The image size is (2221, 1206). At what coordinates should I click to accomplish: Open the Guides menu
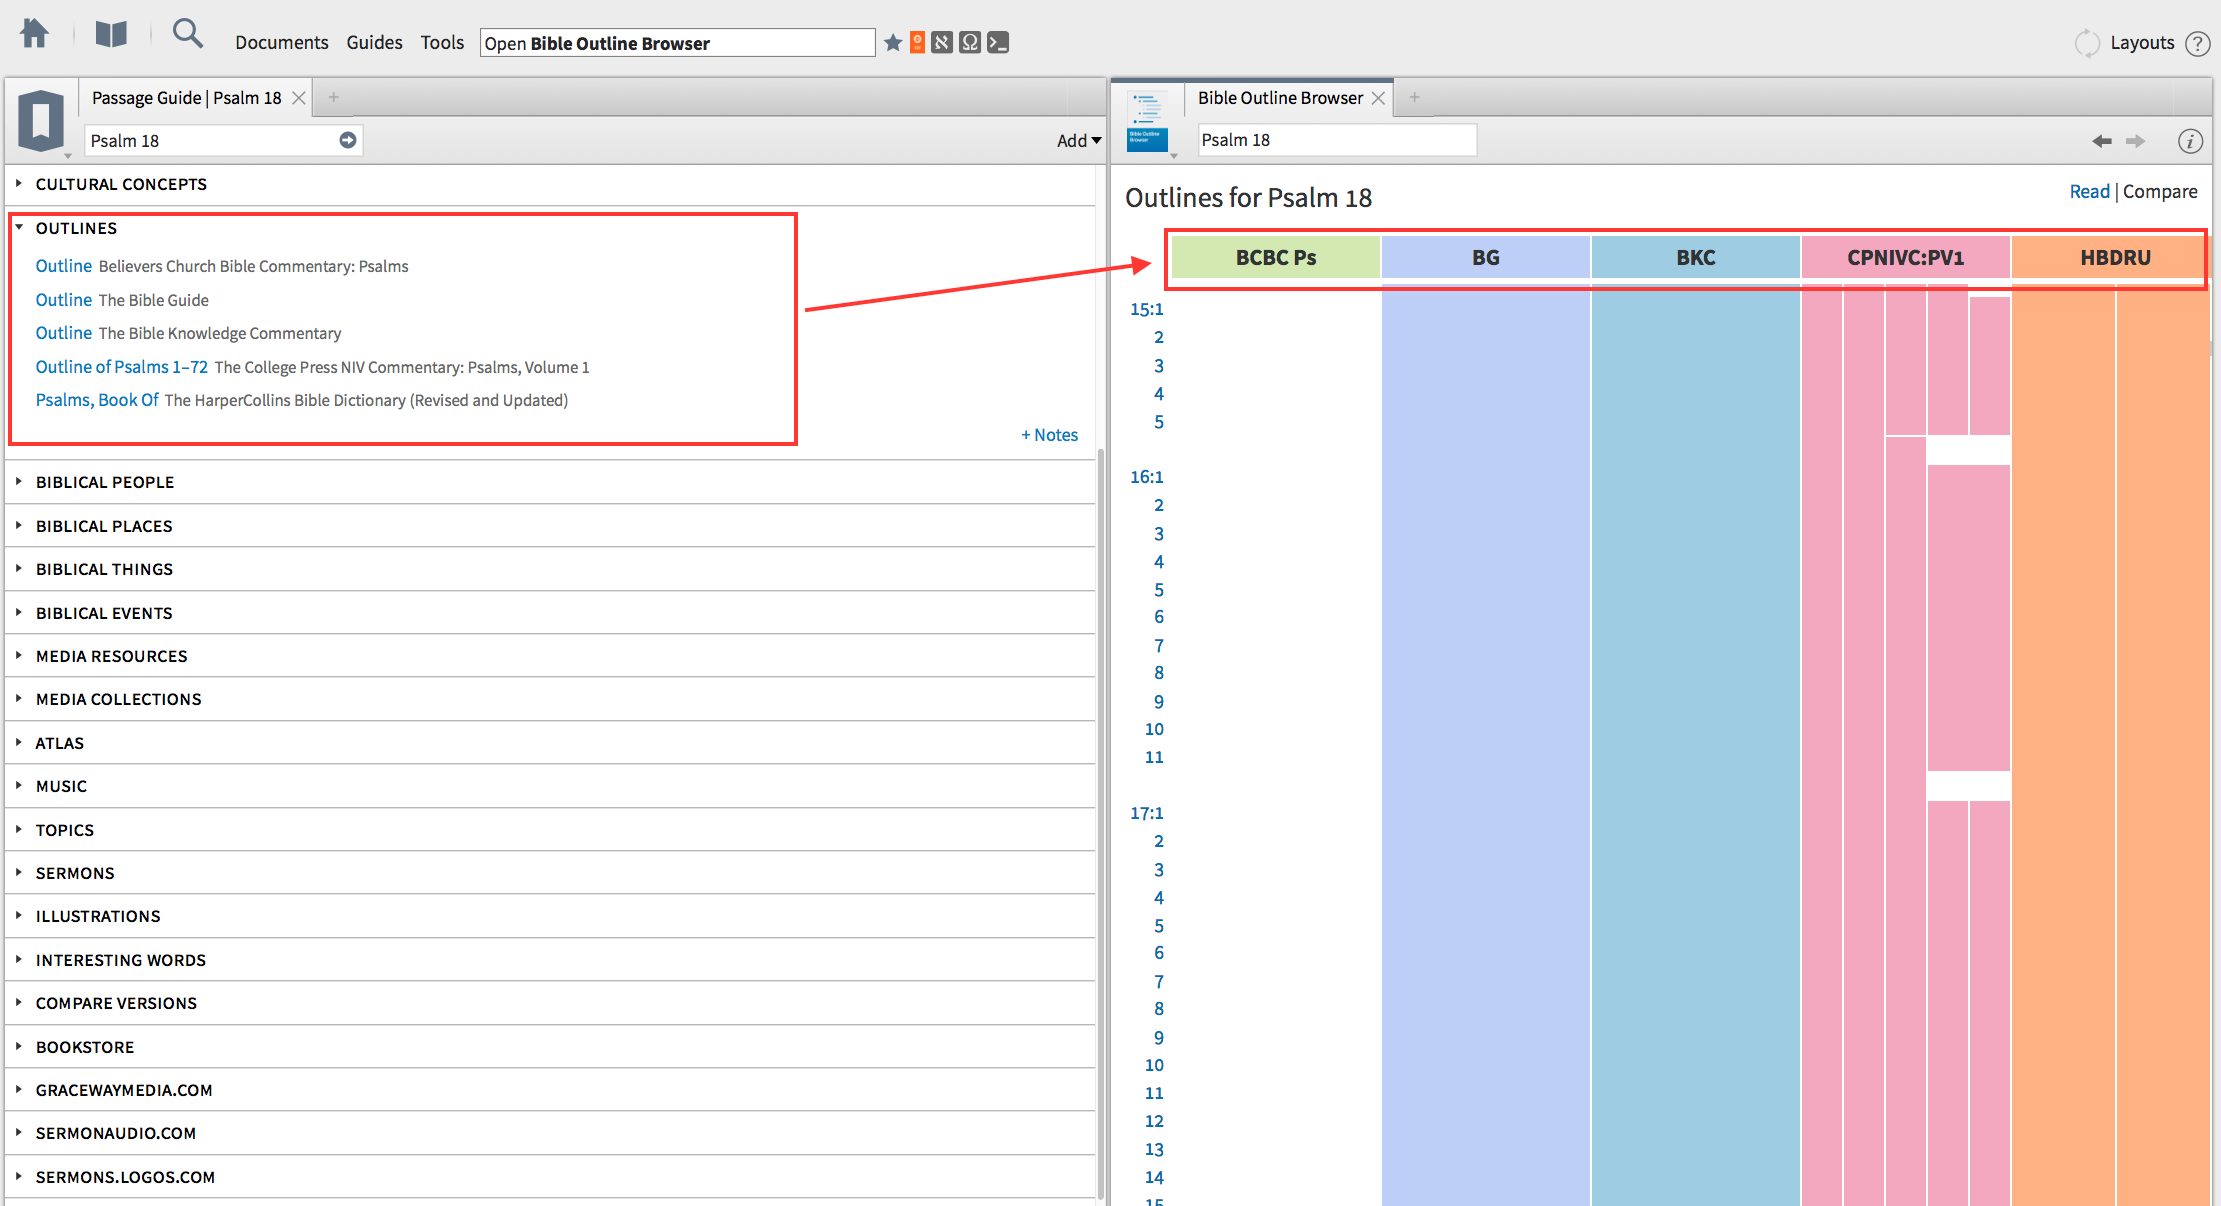[374, 42]
